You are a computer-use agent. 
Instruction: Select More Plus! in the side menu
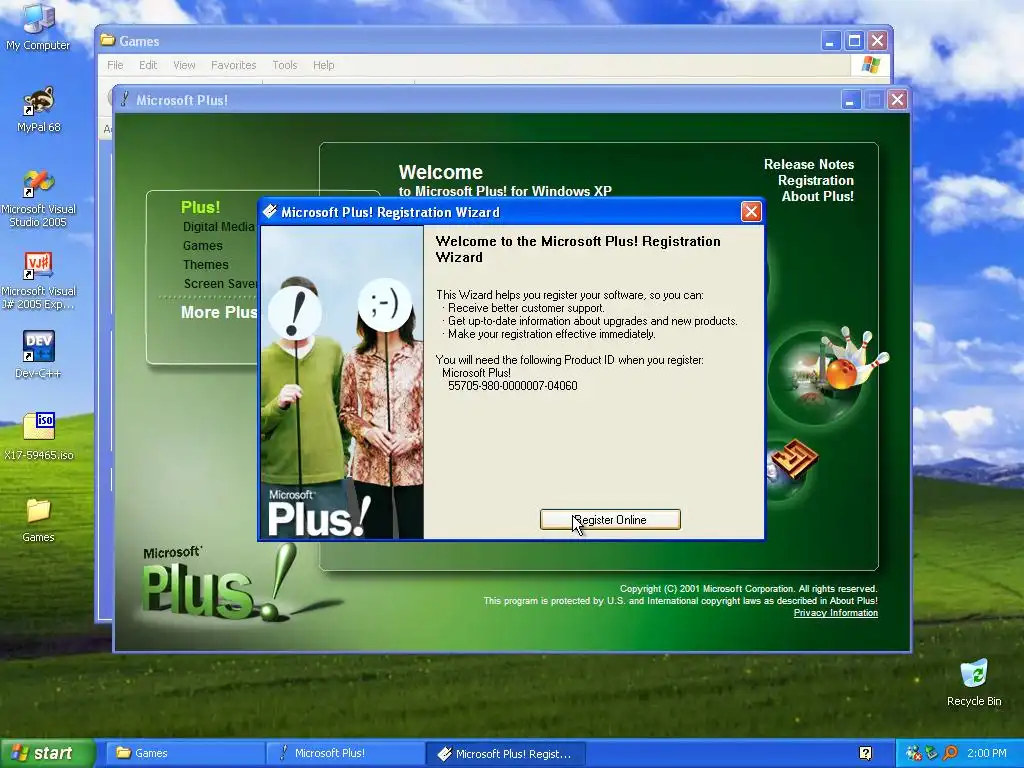pos(219,312)
